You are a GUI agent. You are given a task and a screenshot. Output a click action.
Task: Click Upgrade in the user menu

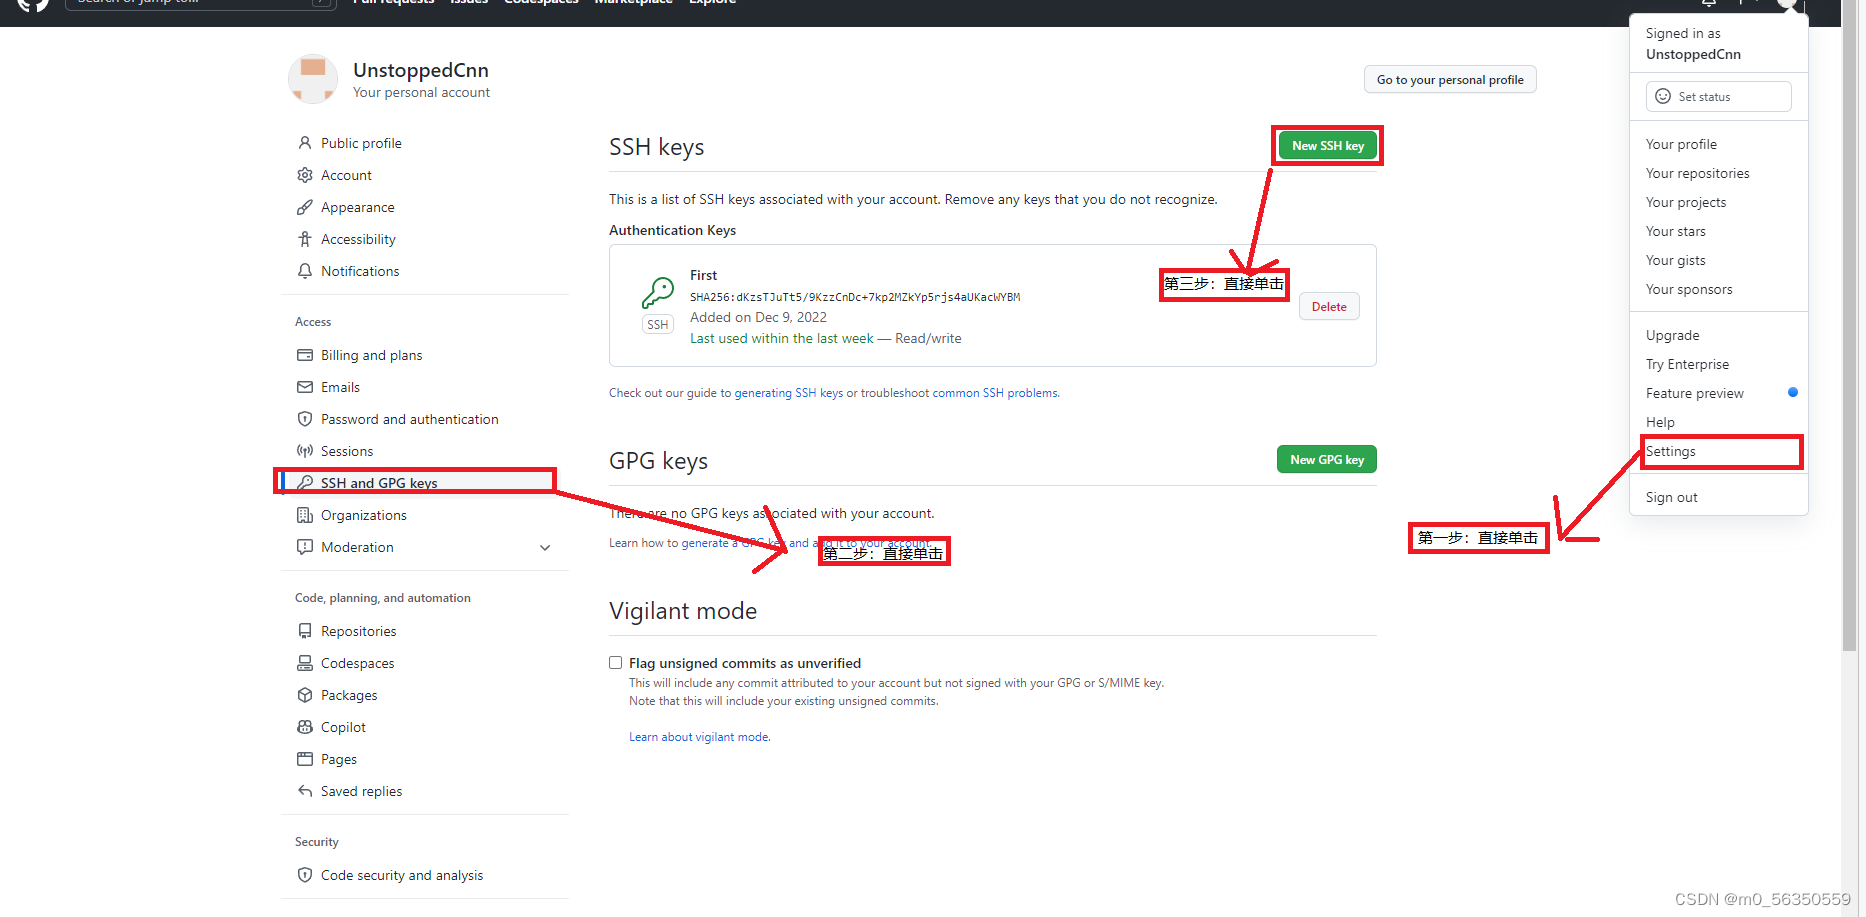tap(1673, 335)
